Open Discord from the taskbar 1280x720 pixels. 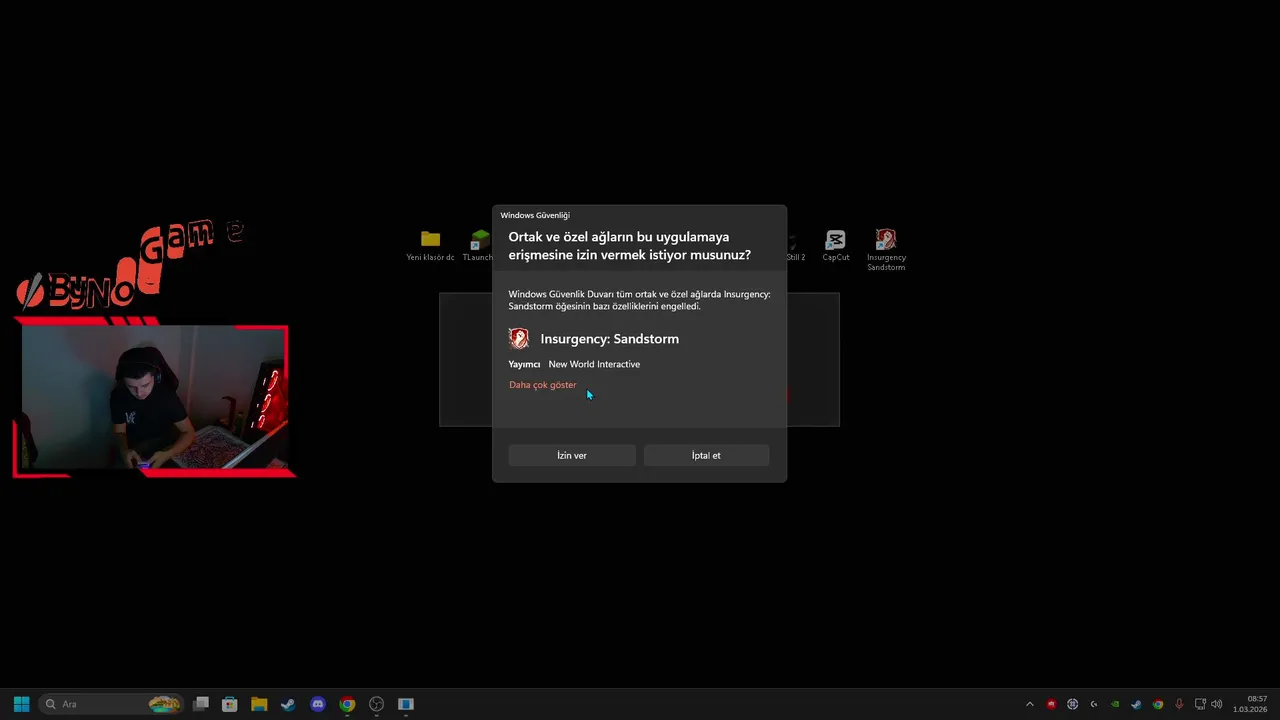click(318, 704)
